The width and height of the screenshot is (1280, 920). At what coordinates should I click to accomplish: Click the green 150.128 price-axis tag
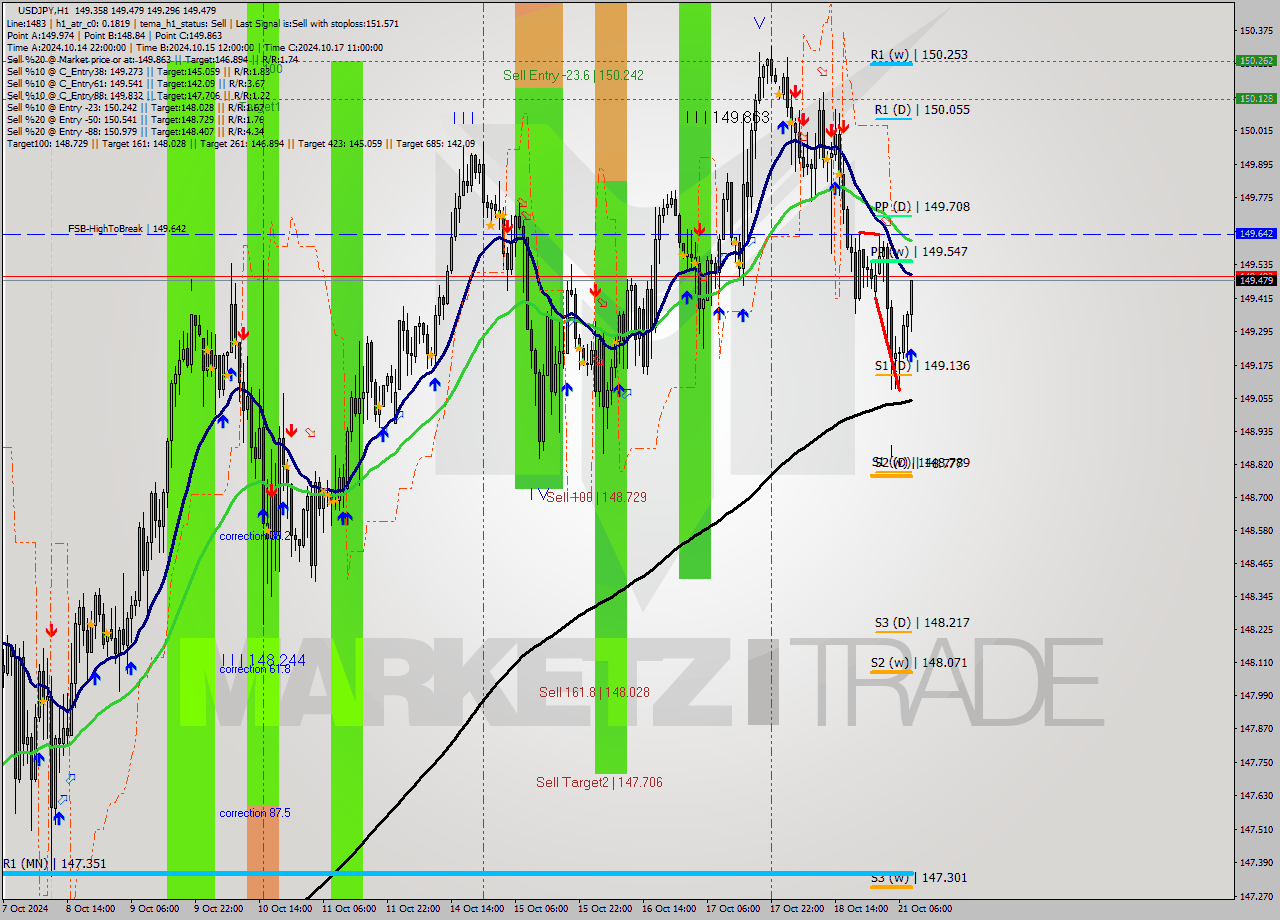pos(1256,99)
